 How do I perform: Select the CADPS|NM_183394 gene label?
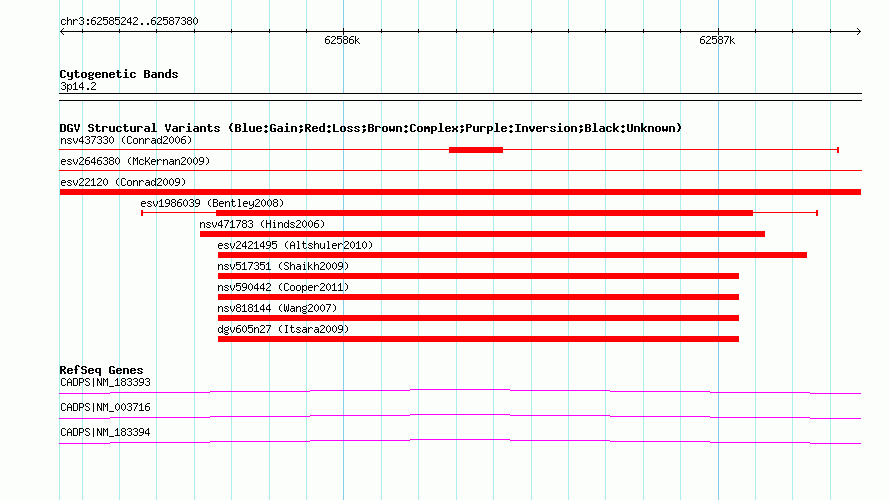click(x=106, y=432)
